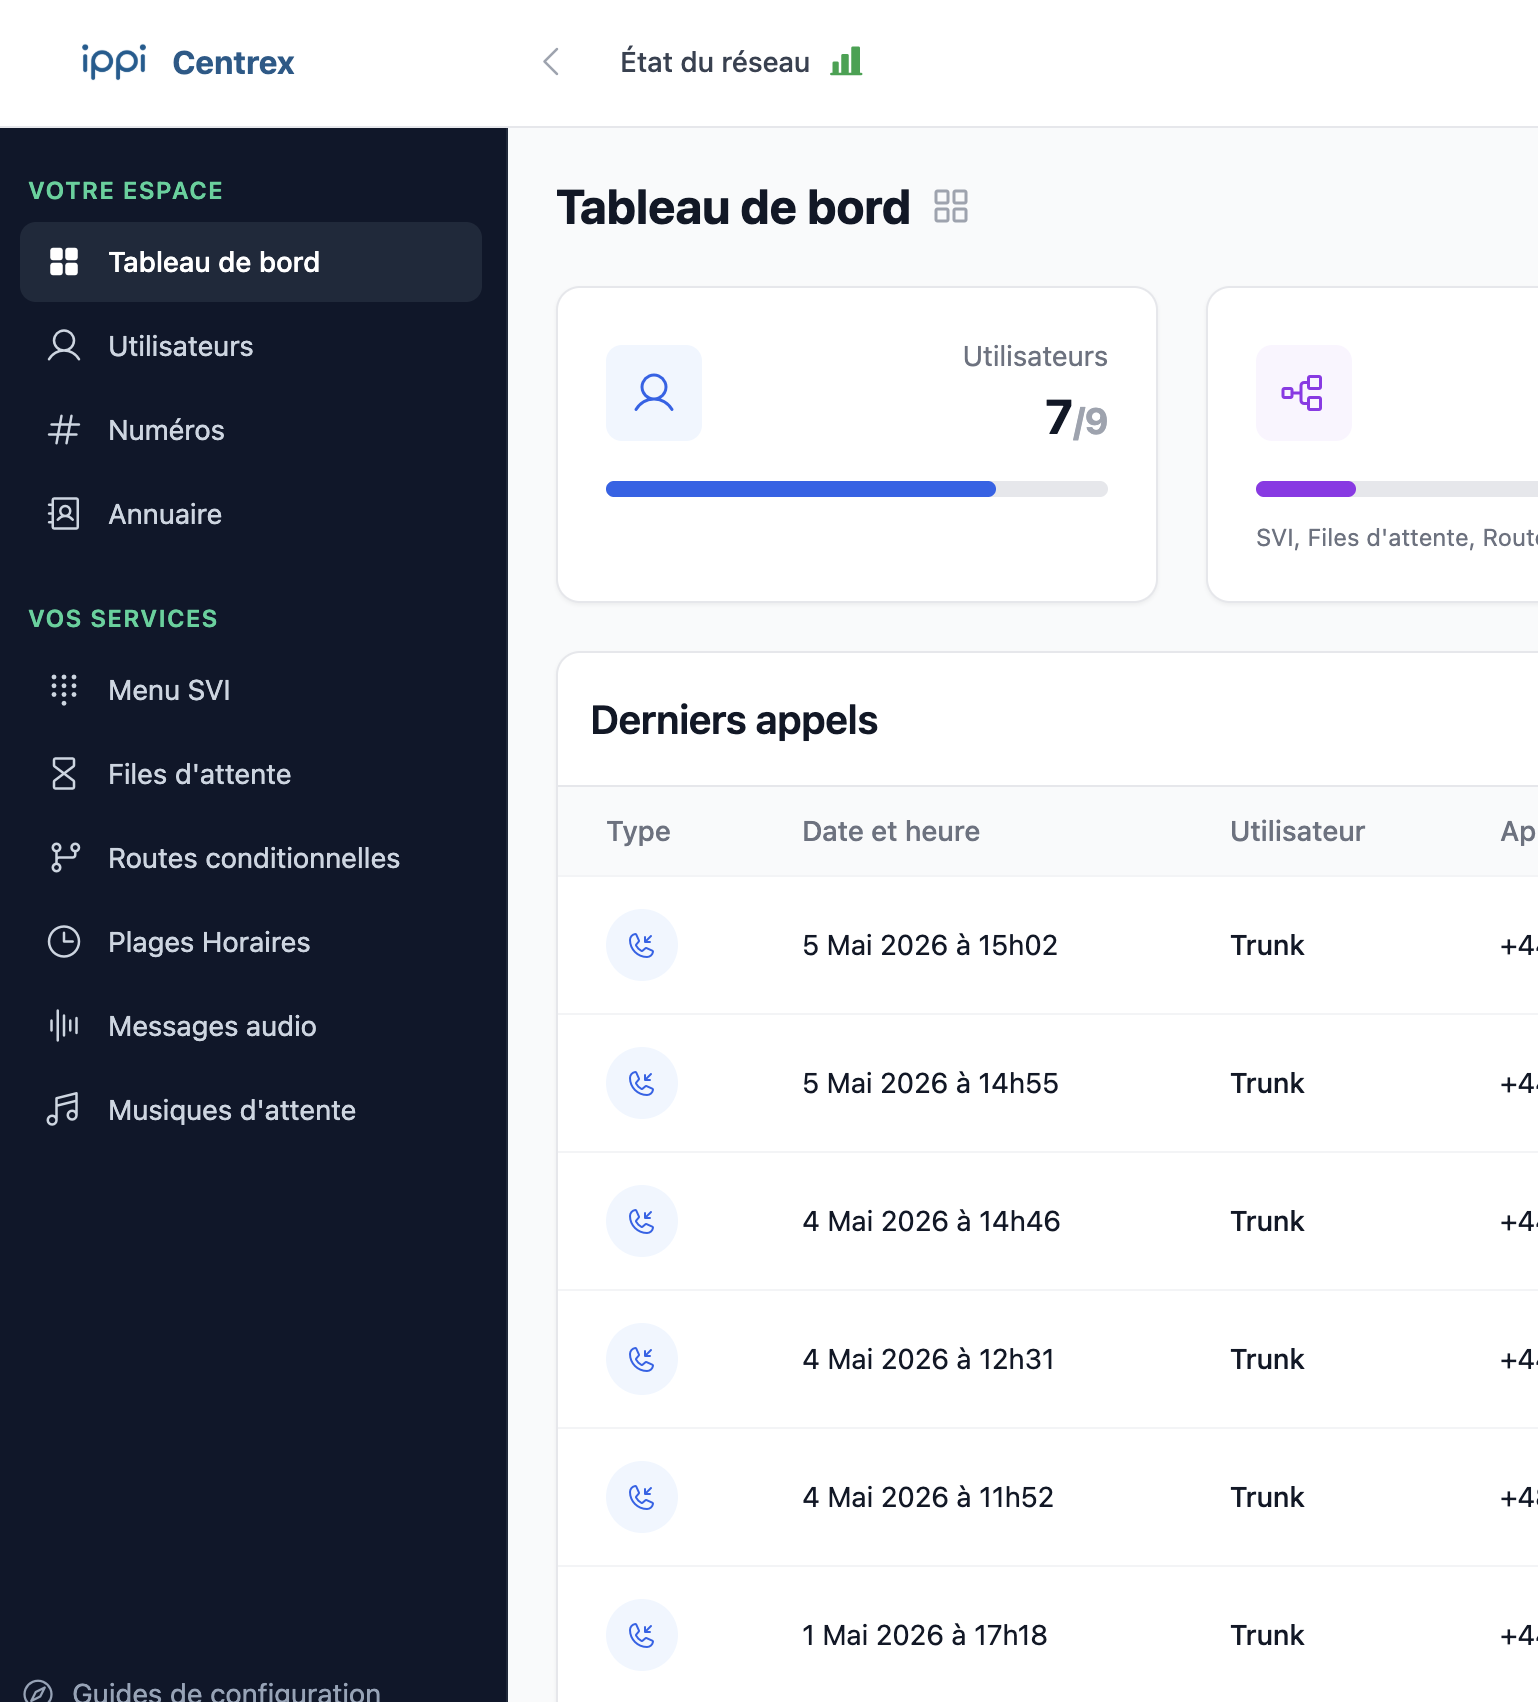Image resolution: width=1538 pixels, height=1702 pixels.
Task: Click the Musiques d'attente music note icon
Action: 63,1110
